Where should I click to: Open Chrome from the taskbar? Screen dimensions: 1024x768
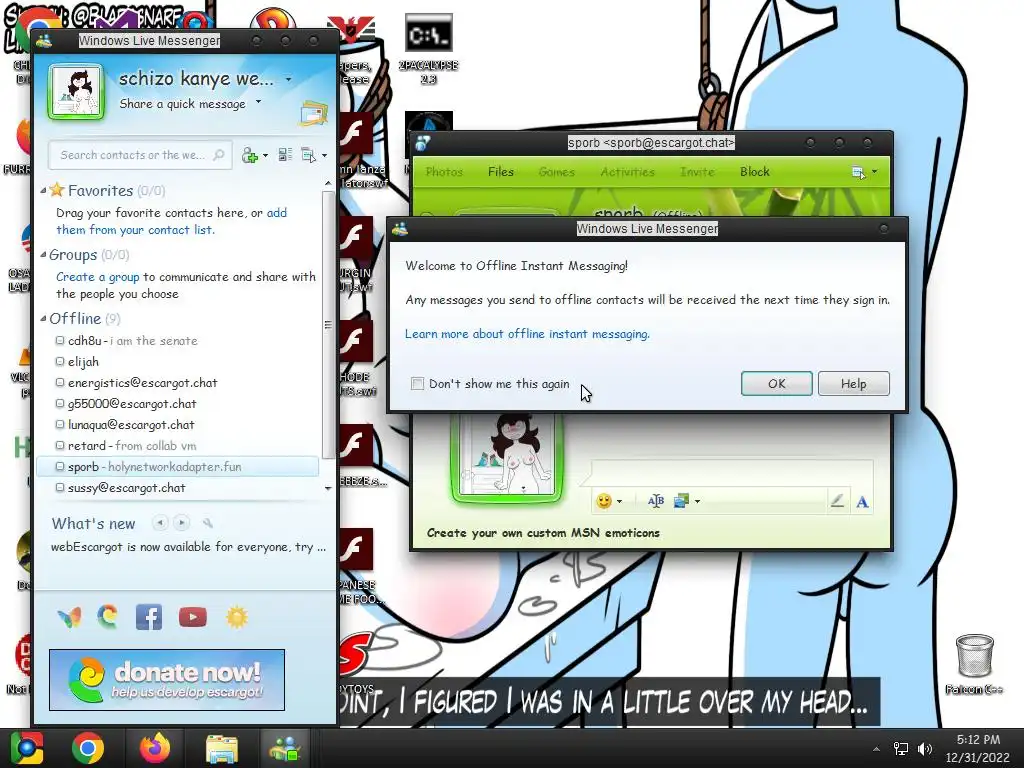[88, 748]
